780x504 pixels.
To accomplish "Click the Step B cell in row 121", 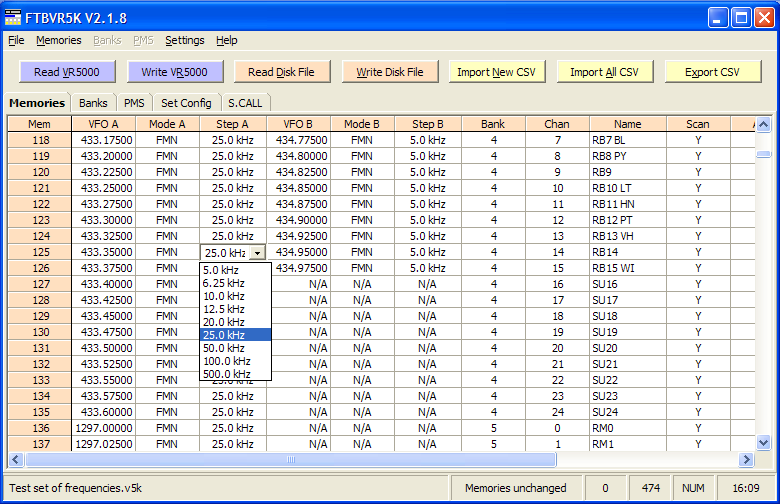I will click(428, 188).
